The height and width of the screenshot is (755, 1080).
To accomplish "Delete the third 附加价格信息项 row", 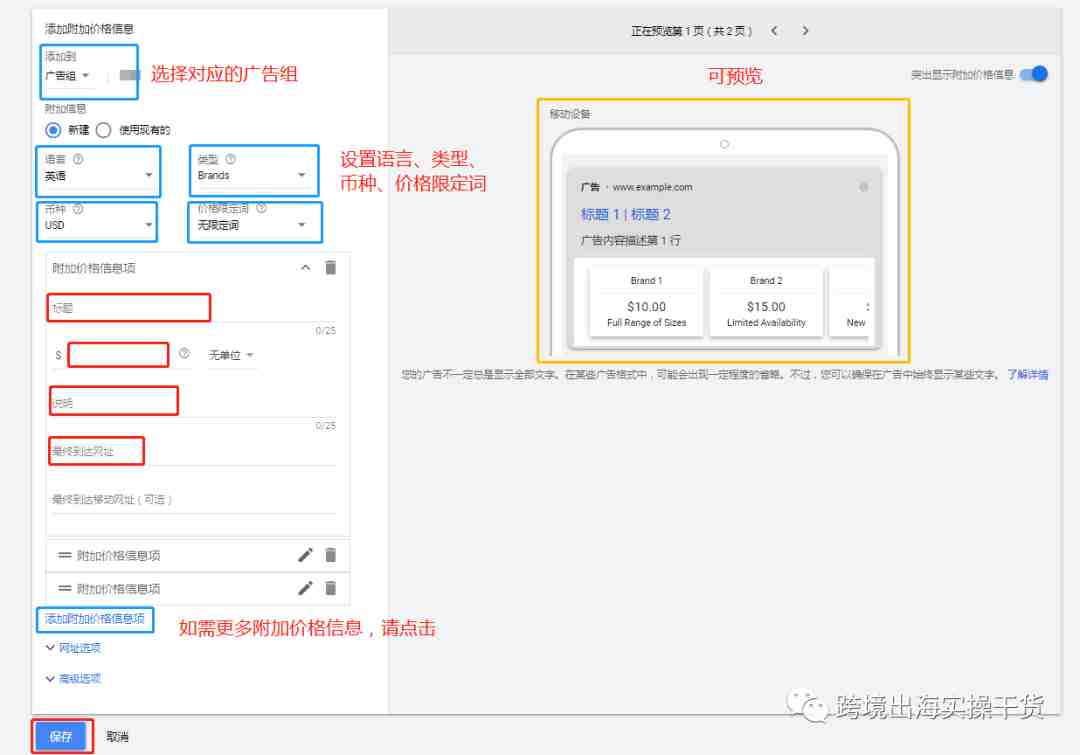I will coord(331,588).
